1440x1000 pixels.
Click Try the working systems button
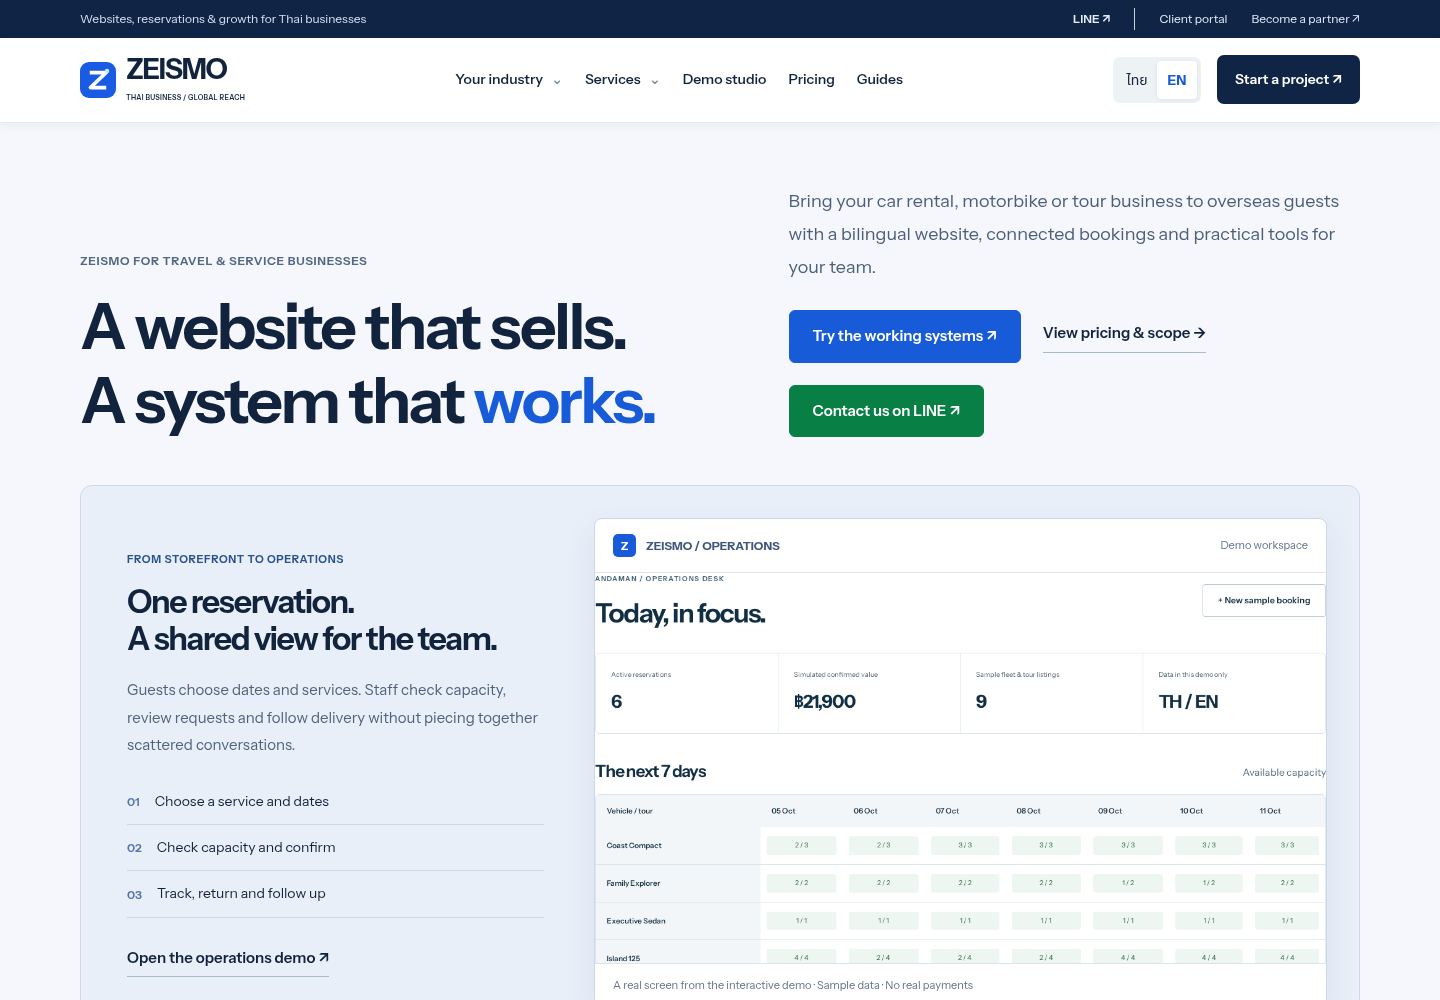coord(905,336)
